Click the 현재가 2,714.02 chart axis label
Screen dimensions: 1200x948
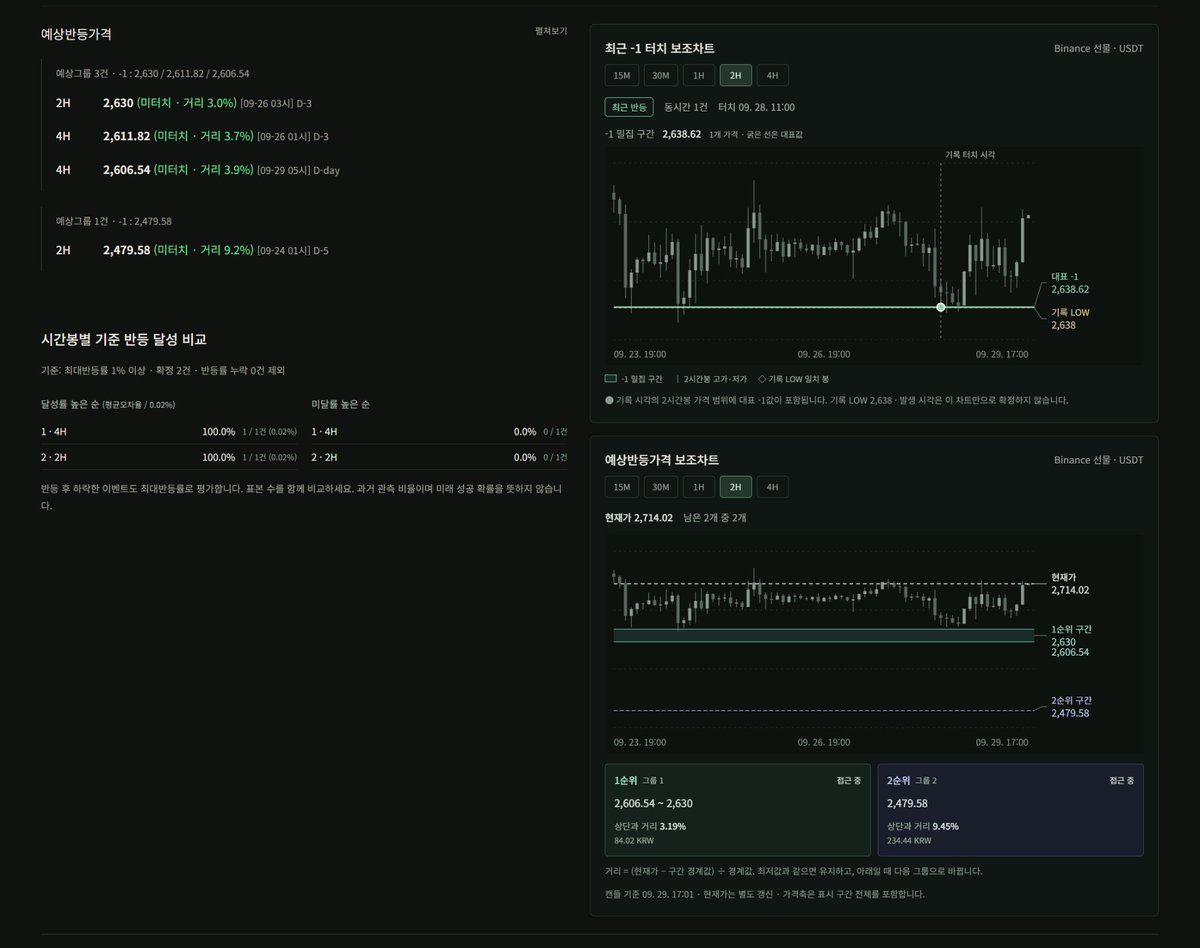click(x=1070, y=584)
